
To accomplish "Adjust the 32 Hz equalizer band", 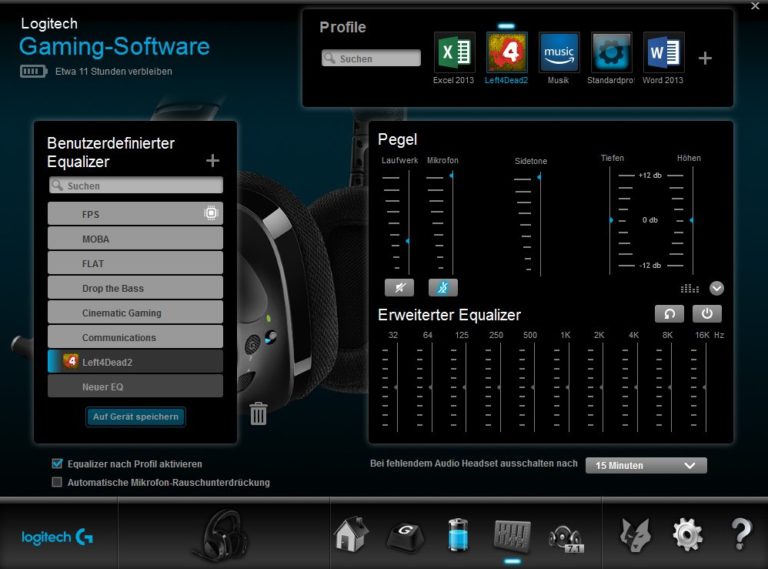I will 396,387.
